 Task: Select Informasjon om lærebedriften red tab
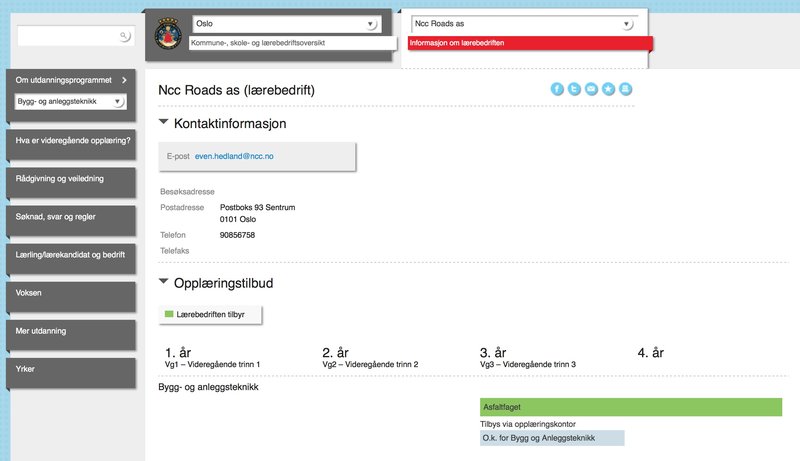(530, 43)
